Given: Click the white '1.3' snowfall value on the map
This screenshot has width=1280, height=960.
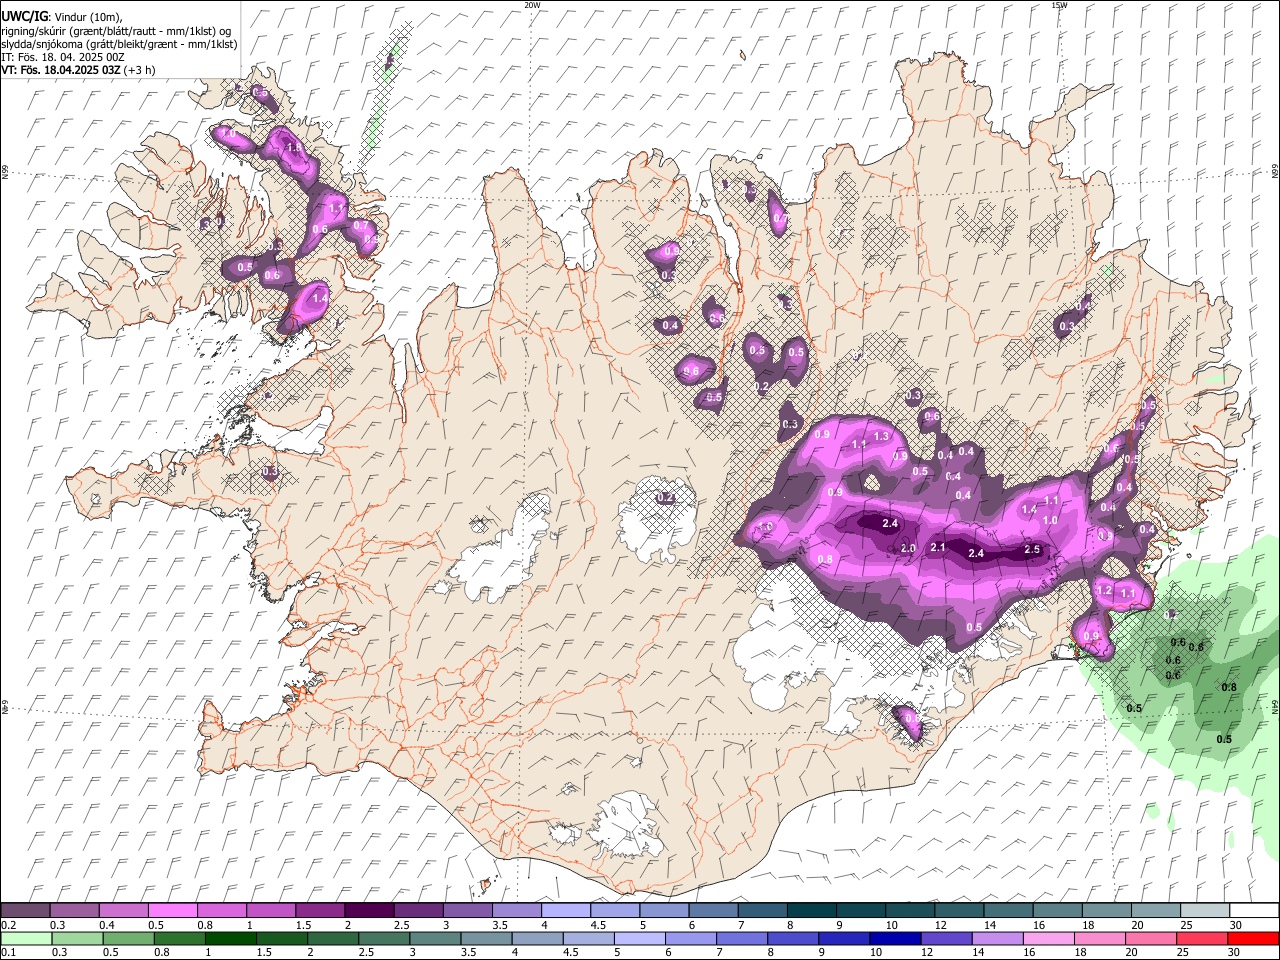Looking at the screenshot, I should point(881,436).
